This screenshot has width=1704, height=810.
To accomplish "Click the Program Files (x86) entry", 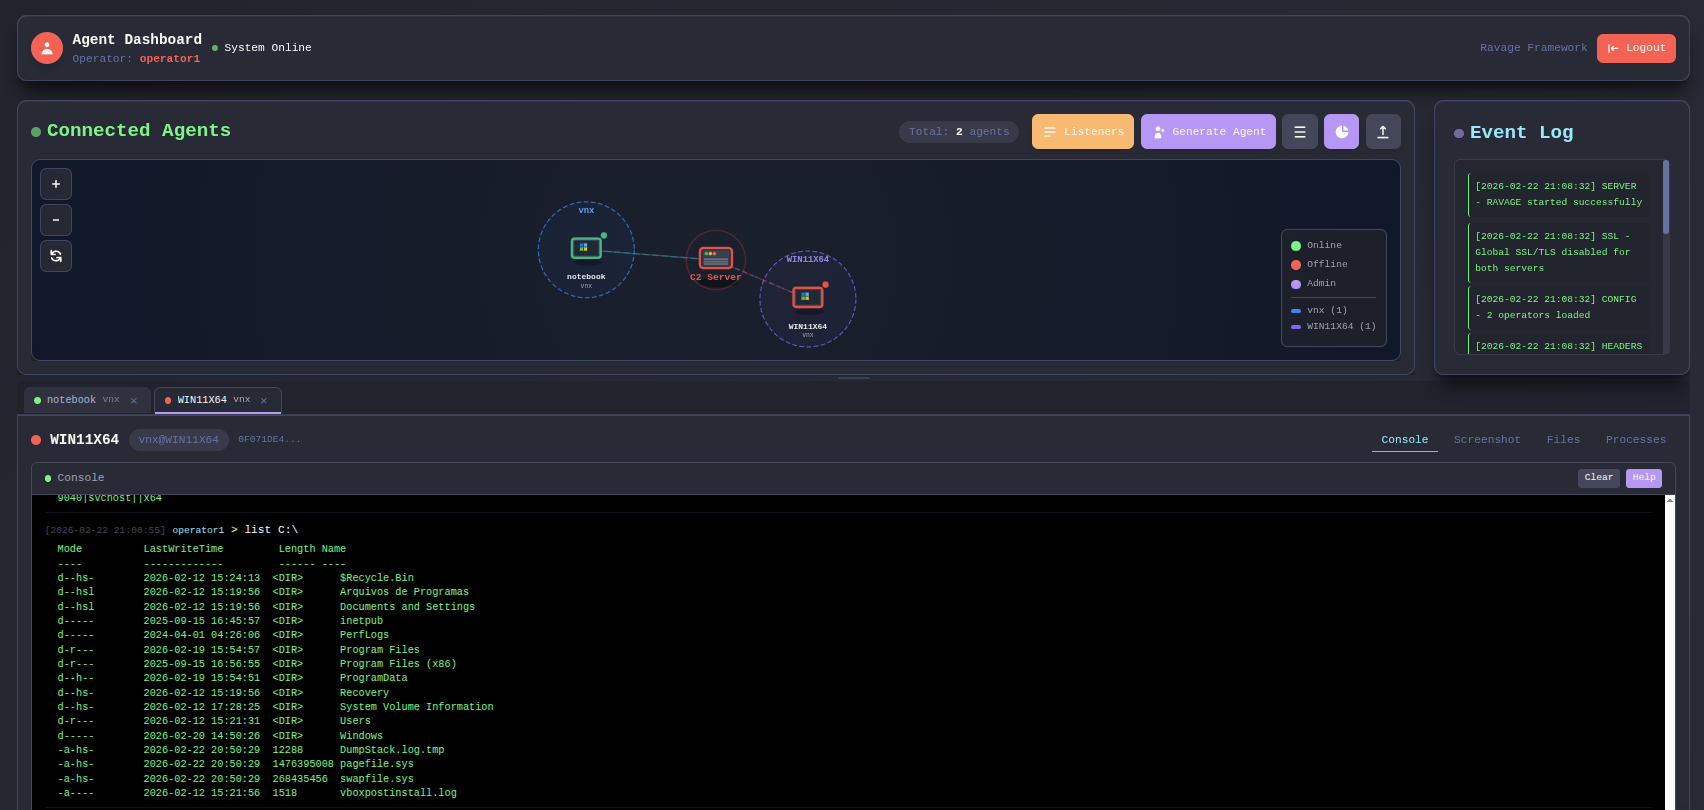I will point(398,664).
